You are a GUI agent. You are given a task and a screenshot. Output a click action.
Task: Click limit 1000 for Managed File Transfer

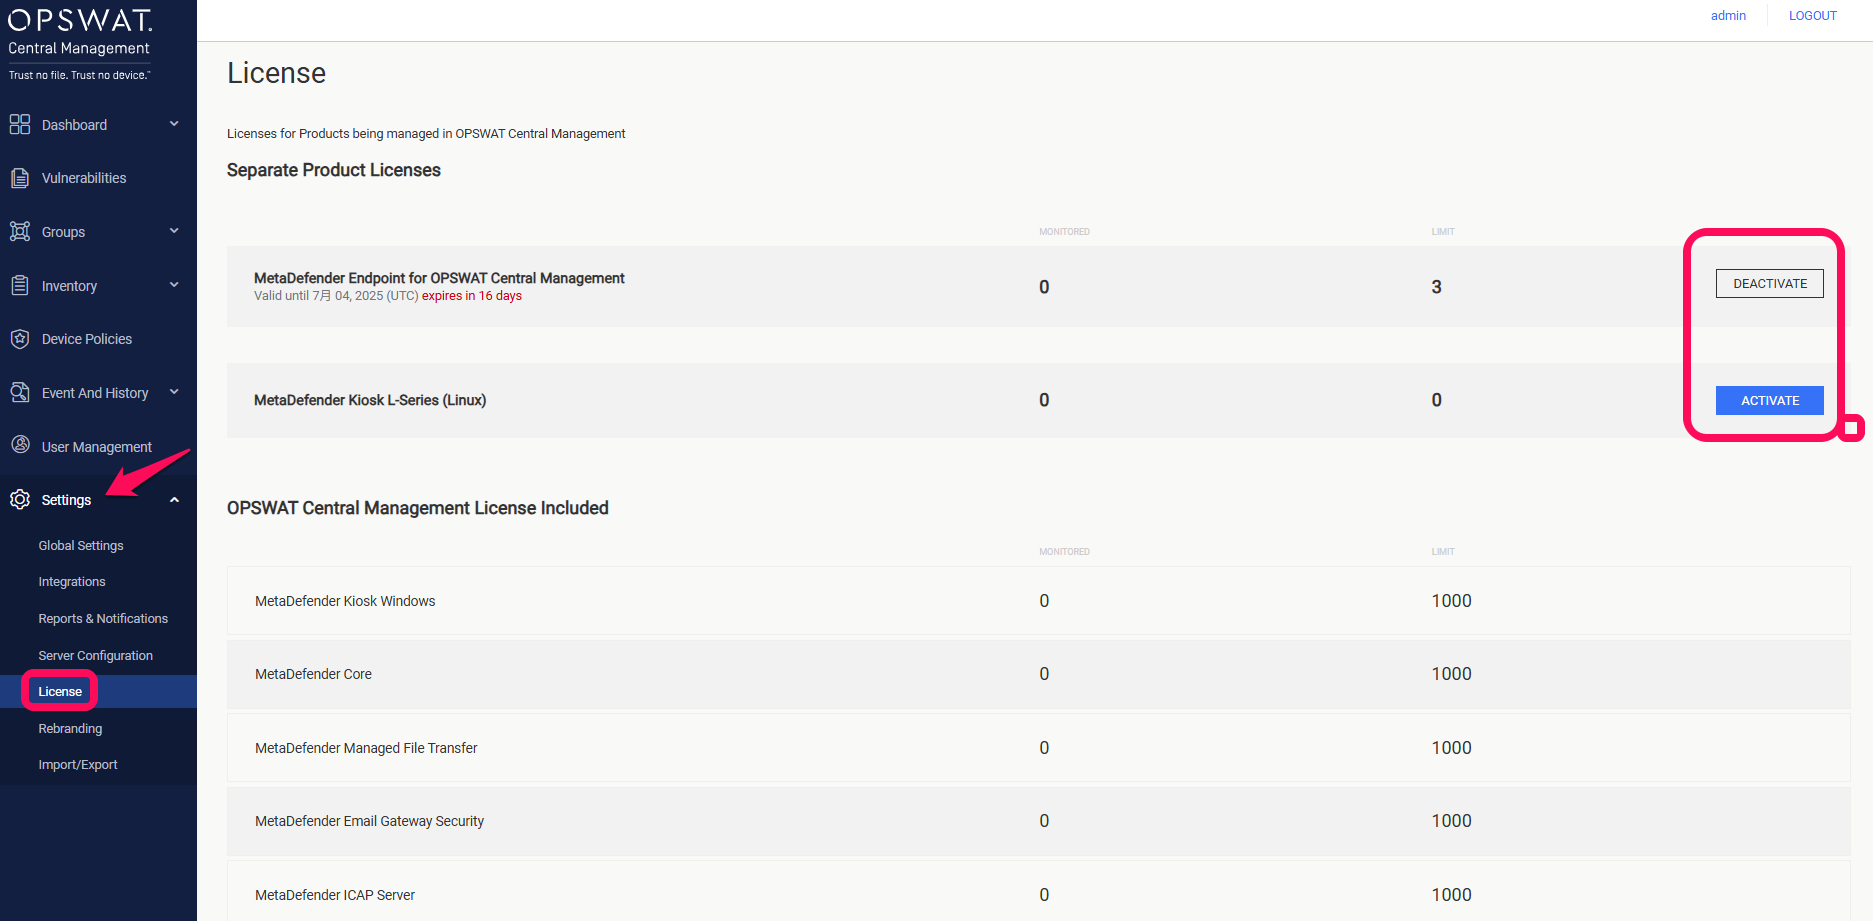(x=1451, y=748)
